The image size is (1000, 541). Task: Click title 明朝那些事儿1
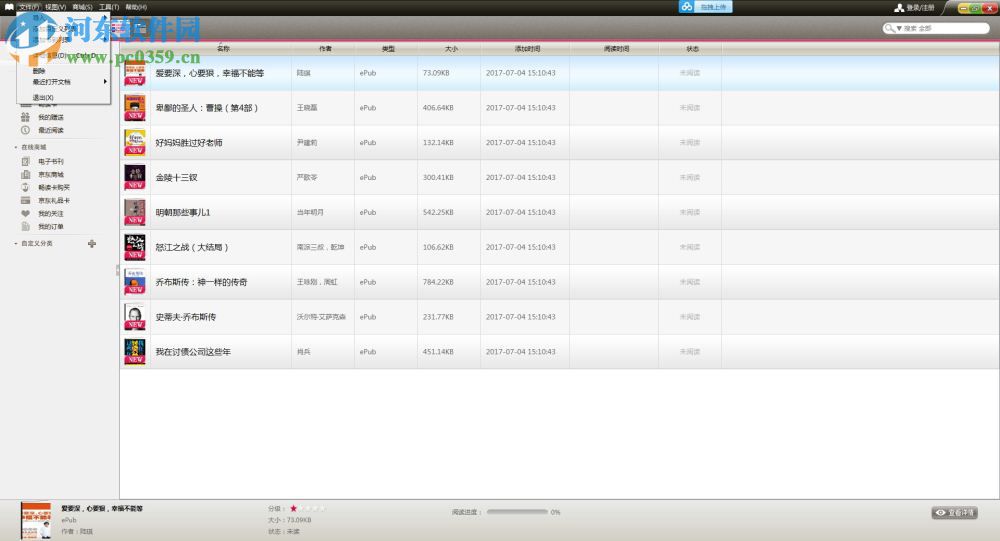tap(183, 212)
